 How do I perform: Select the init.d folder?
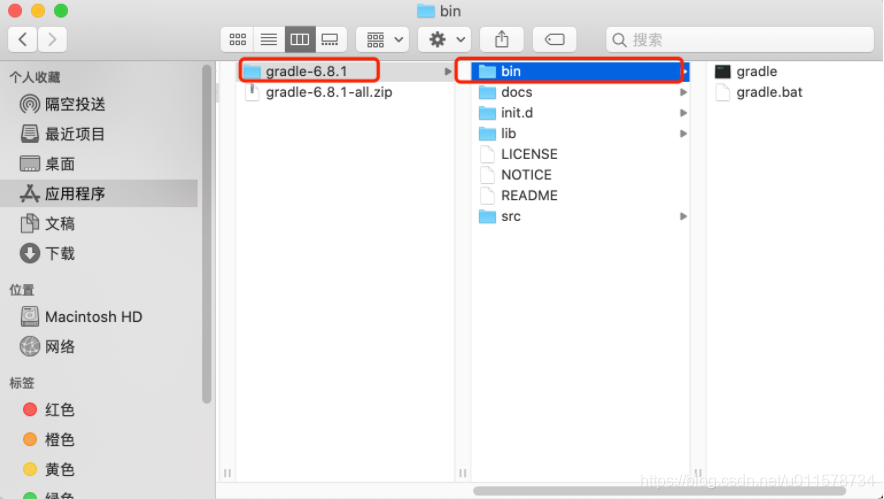pyautogui.click(x=580, y=113)
